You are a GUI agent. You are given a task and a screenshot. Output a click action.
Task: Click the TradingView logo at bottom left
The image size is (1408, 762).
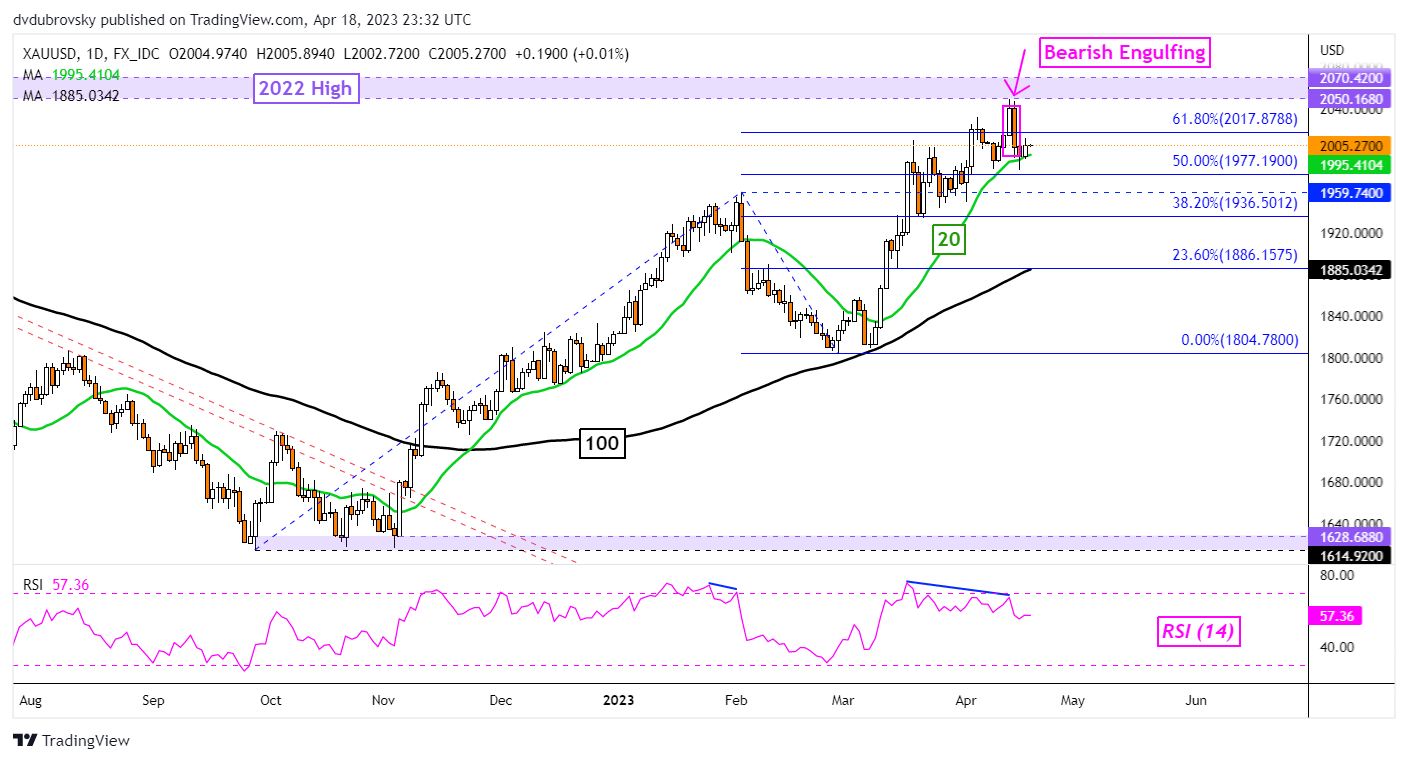(73, 741)
